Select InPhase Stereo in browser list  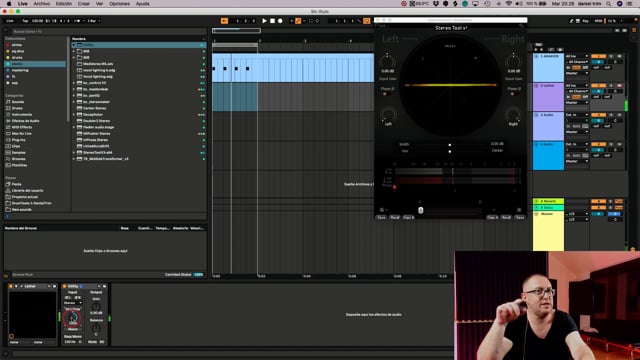(x=96, y=140)
